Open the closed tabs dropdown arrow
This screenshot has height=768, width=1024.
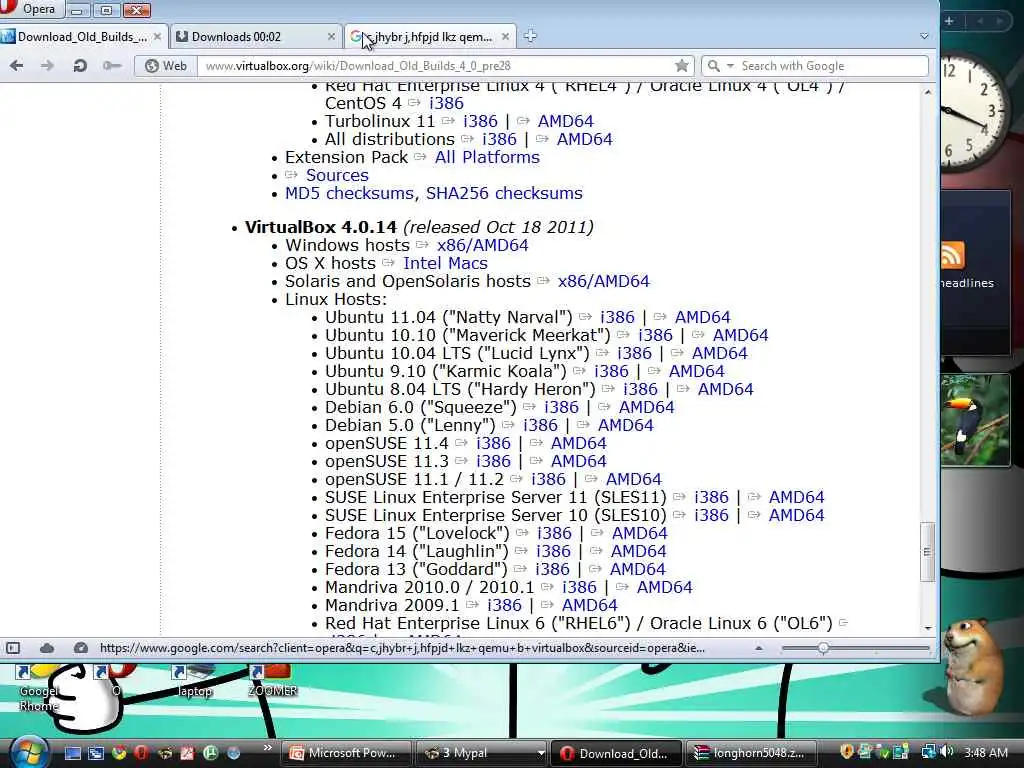[924, 37]
